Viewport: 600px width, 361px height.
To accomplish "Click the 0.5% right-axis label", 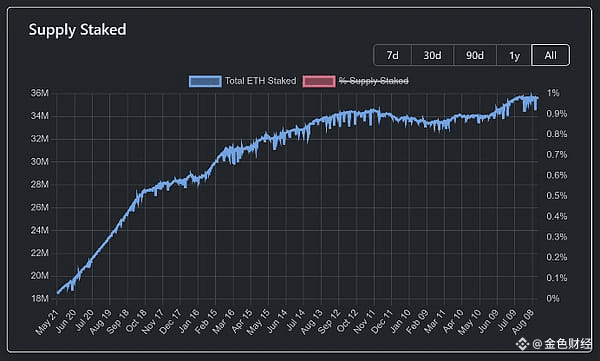I will click(557, 196).
